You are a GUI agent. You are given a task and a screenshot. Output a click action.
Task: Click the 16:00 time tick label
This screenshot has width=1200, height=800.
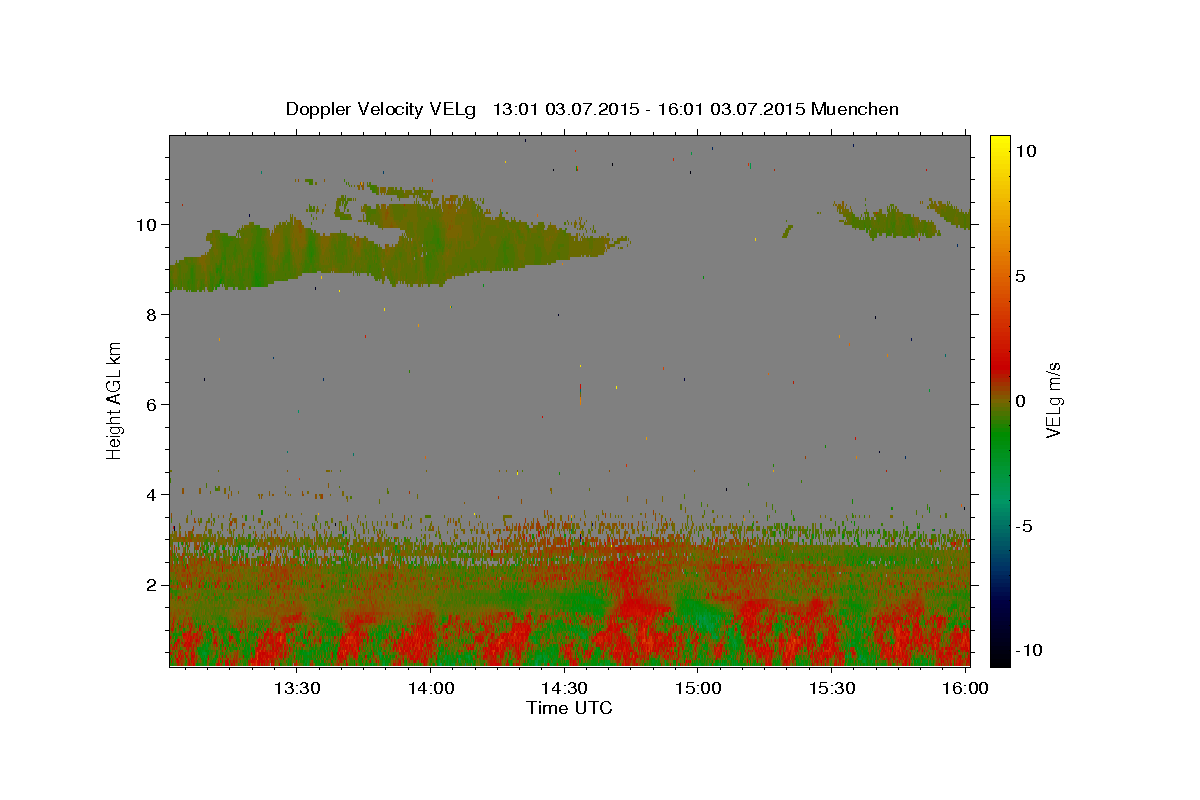click(965, 688)
